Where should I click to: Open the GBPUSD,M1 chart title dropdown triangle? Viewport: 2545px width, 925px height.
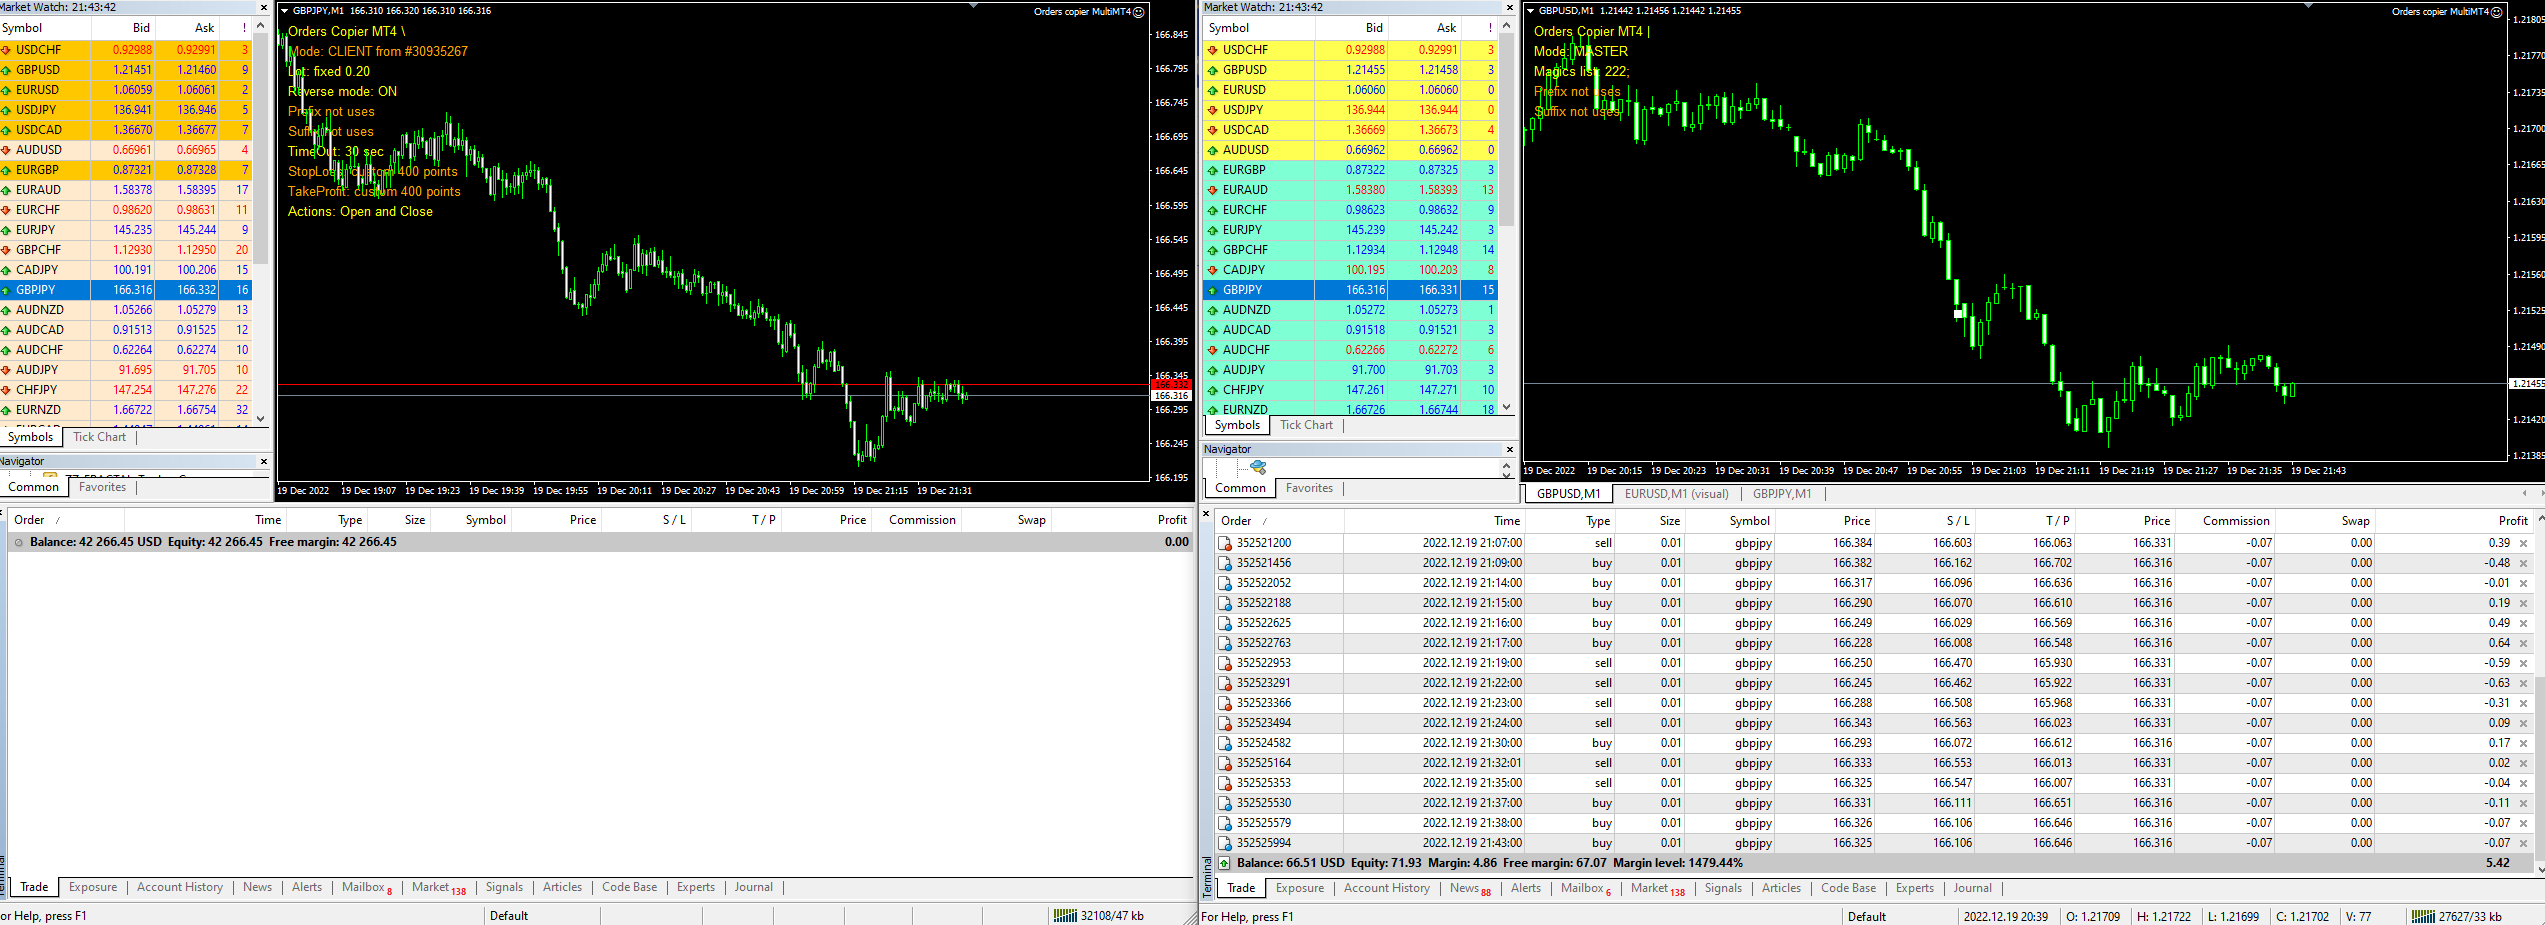click(1531, 11)
